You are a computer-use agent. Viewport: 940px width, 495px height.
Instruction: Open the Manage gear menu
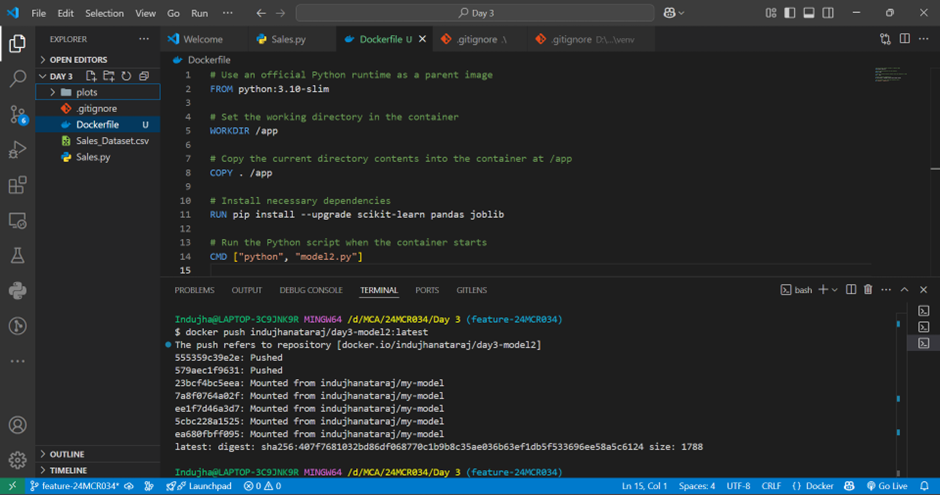17,460
